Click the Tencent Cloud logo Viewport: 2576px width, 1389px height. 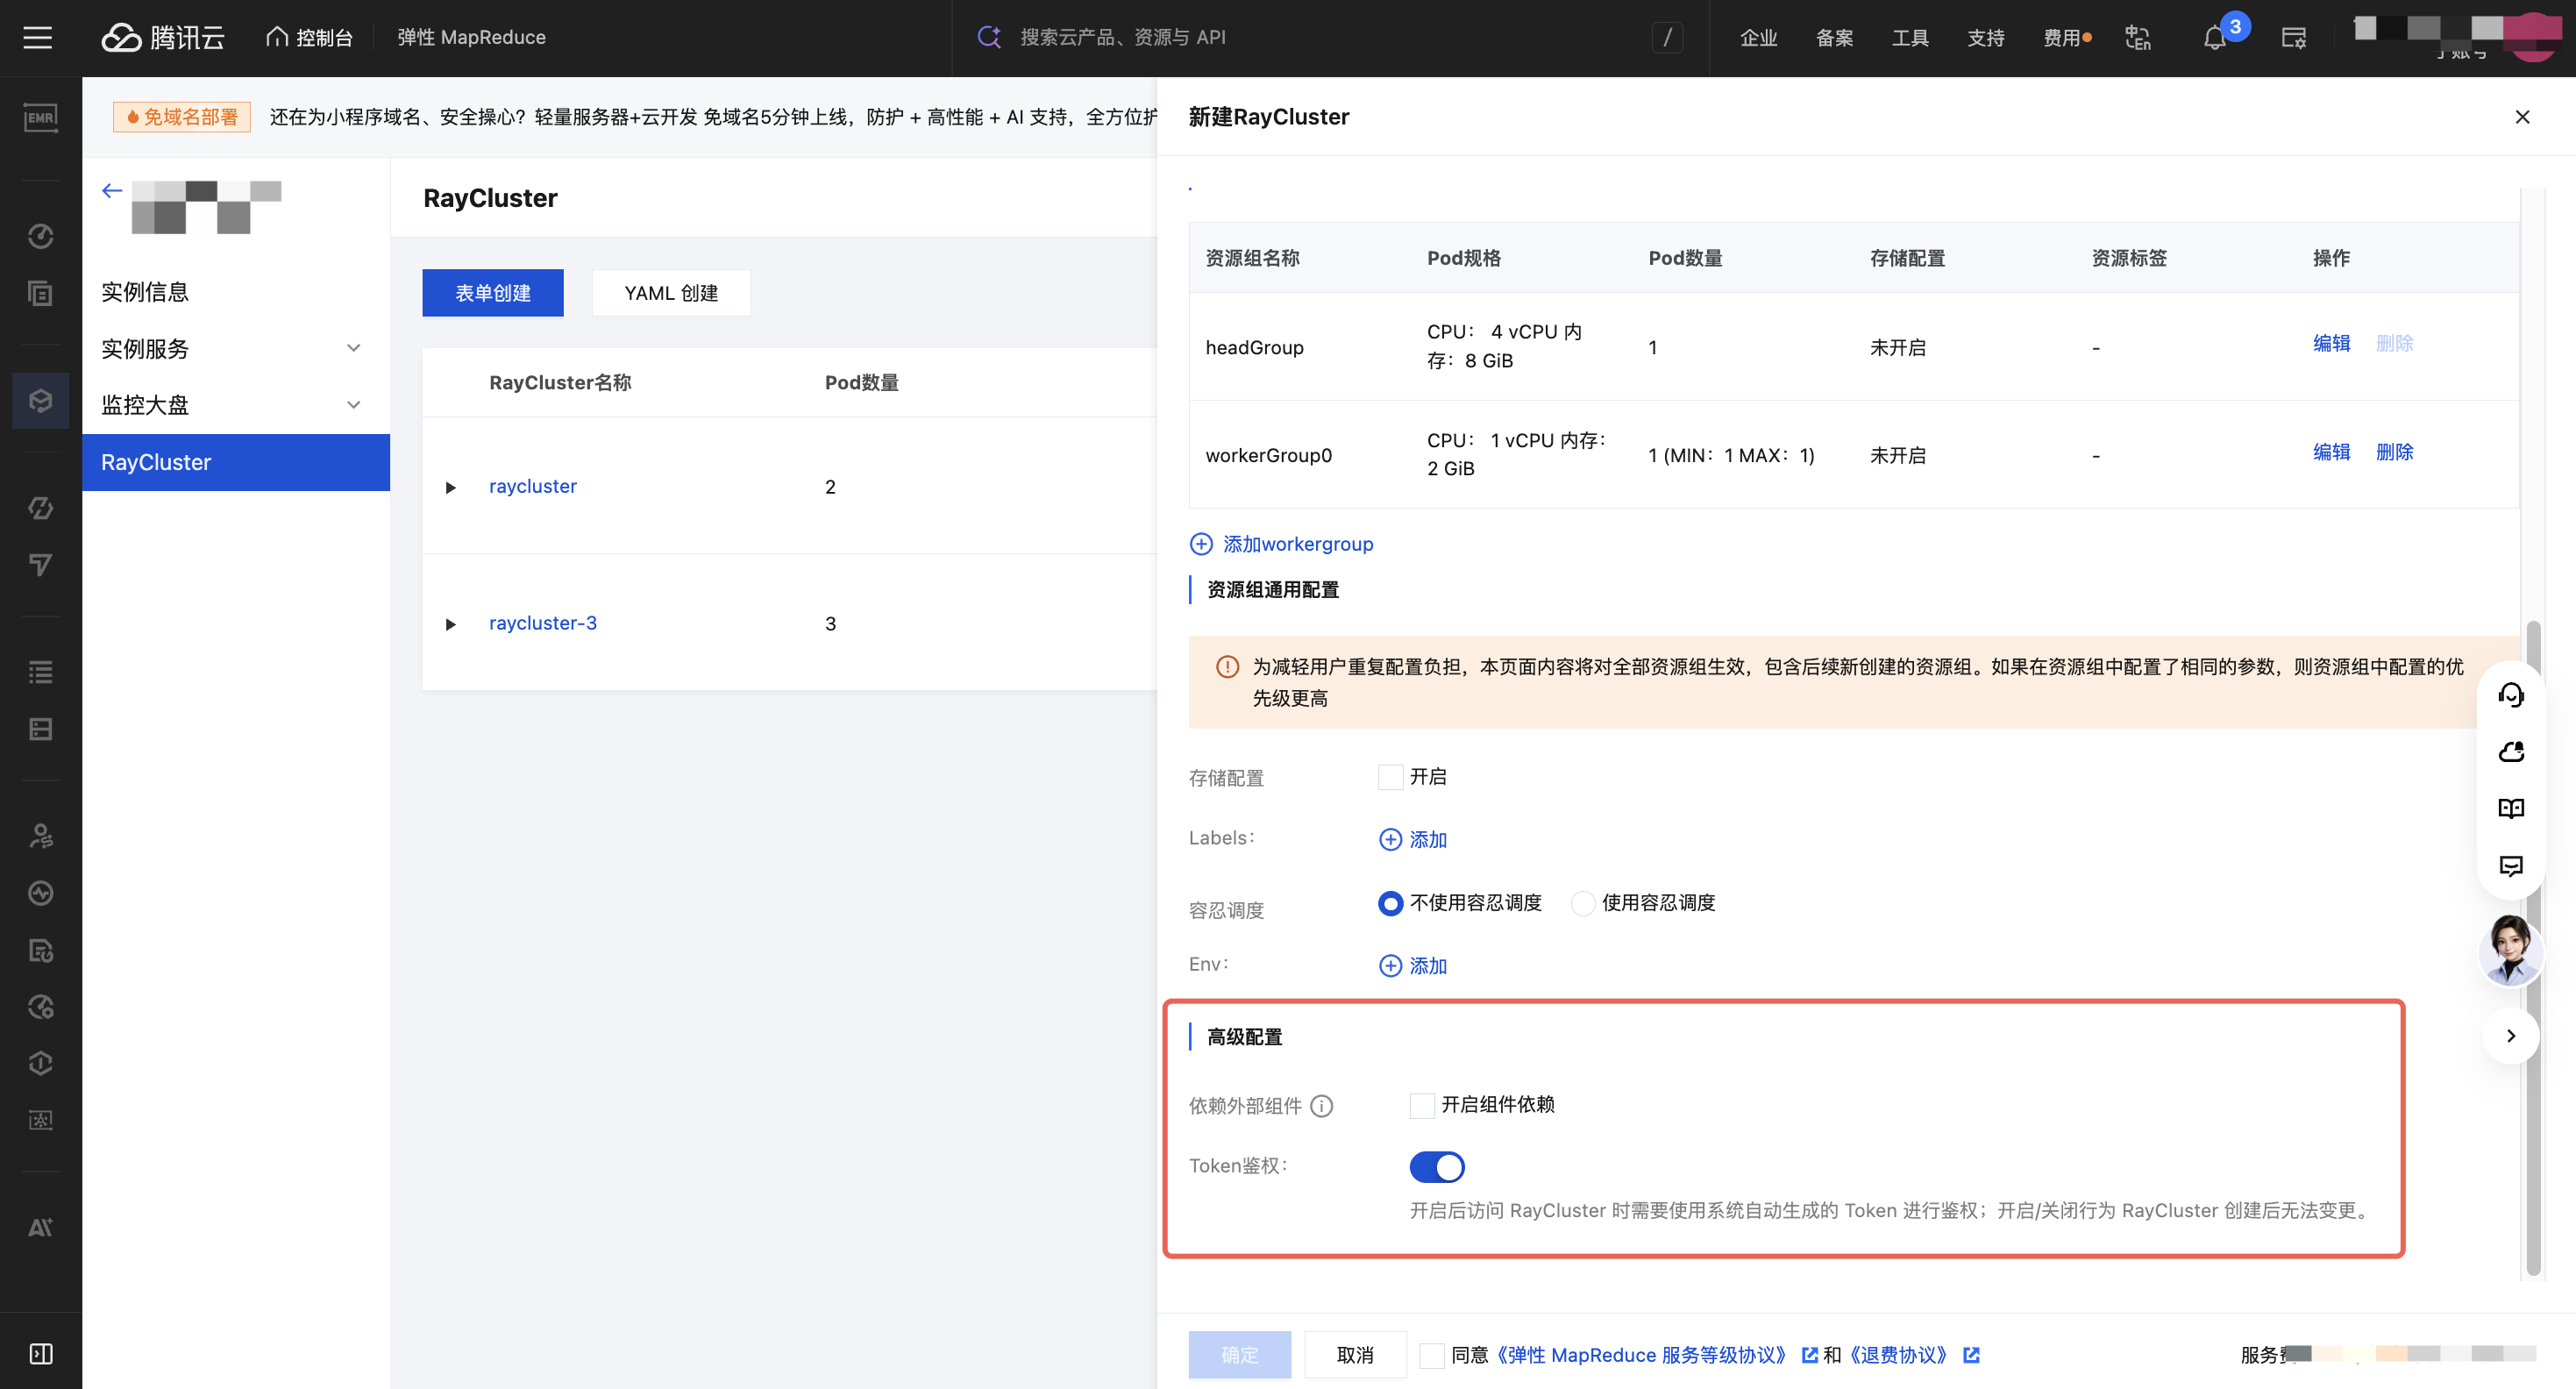[x=163, y=38]
